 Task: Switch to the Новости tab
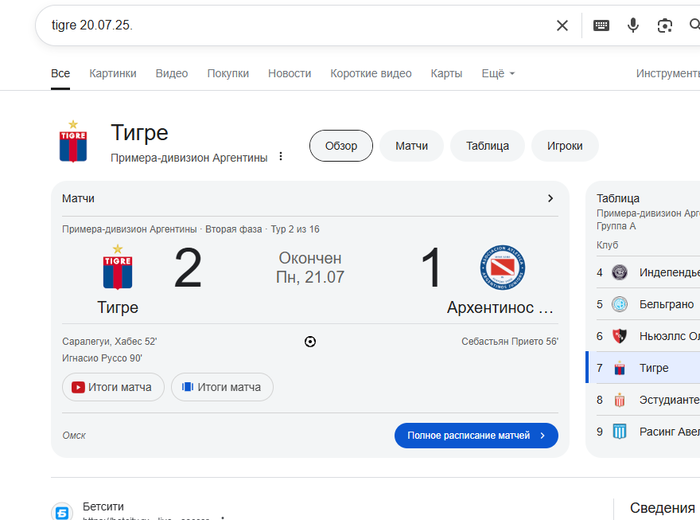(x=289, y=73)
